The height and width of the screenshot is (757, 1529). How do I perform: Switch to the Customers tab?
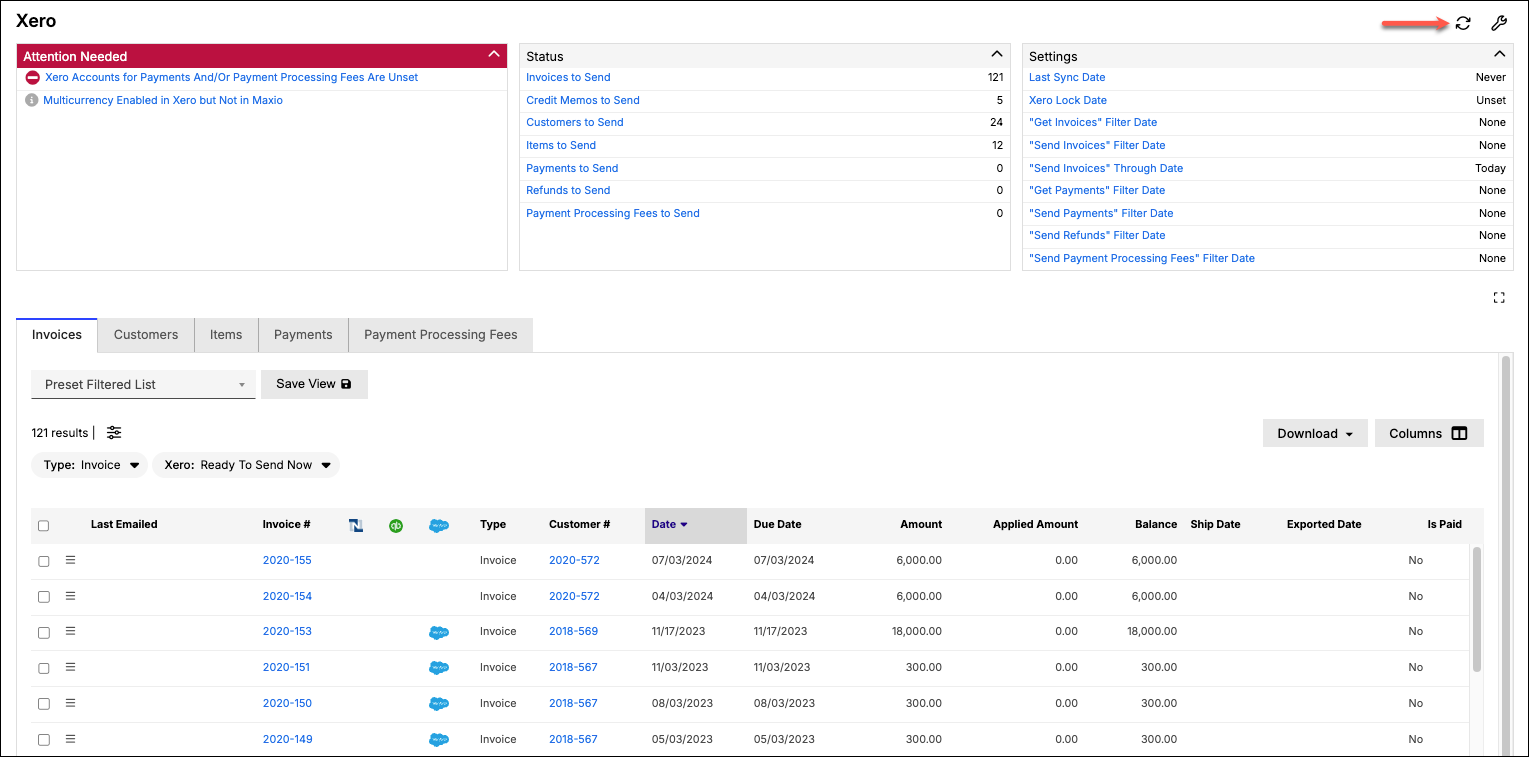coord(146,335)
